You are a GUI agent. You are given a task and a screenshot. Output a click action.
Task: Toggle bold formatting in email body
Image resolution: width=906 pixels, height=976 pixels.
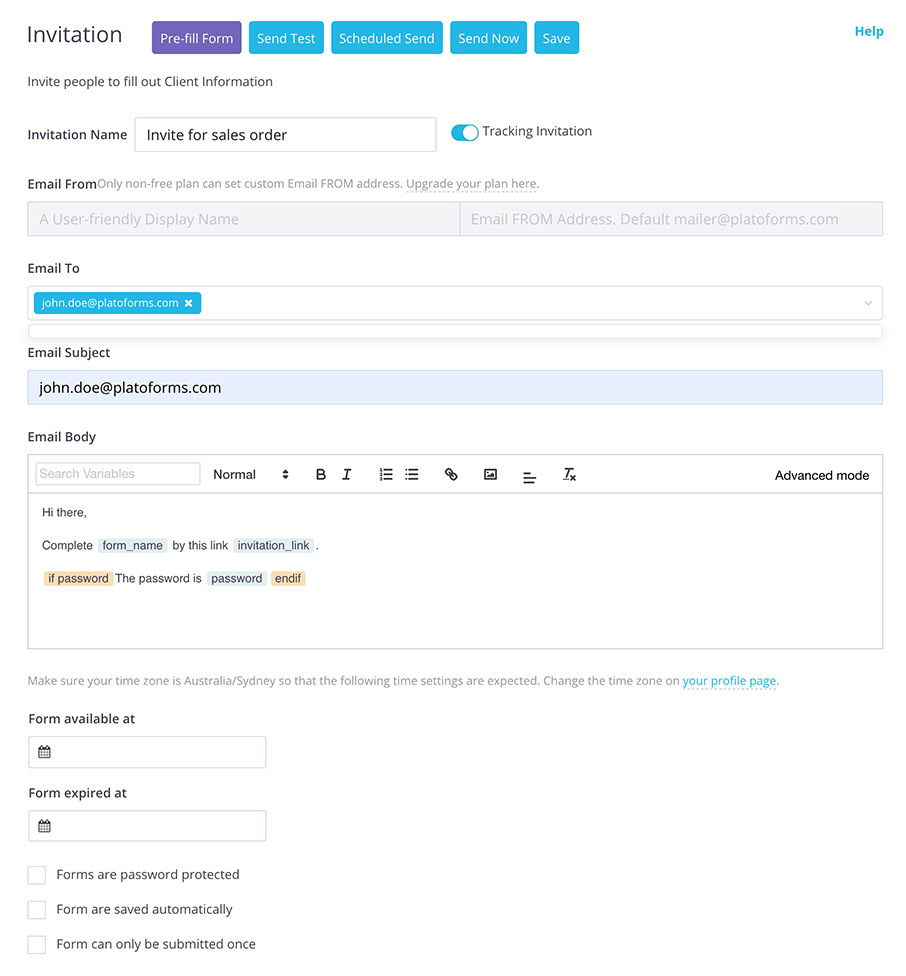pyautogui.click(x=321, y=475)
